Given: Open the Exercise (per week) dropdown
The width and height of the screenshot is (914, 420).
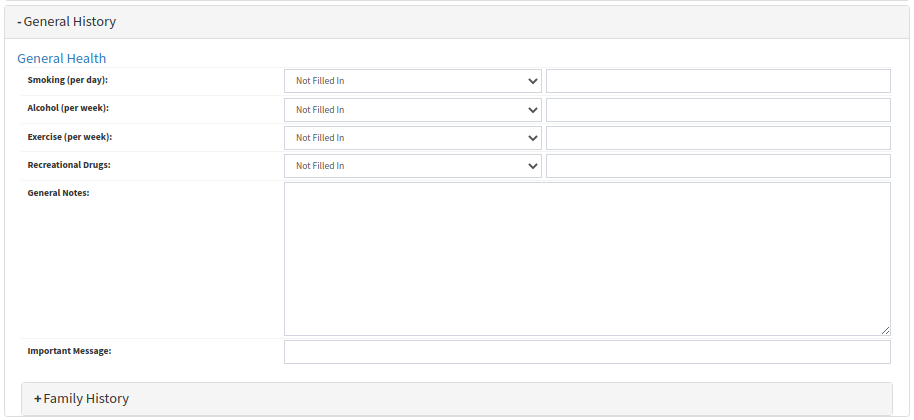Looking at the screenshot, I should click(x=412, y=138).
